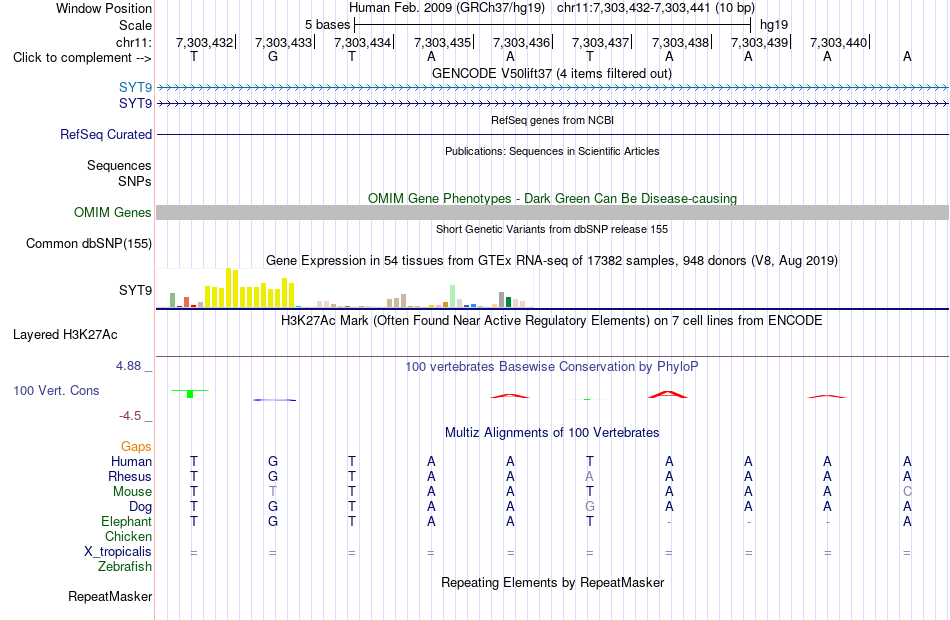Click the SYT9 label beside GTEx bar chart

coord(135,290)
